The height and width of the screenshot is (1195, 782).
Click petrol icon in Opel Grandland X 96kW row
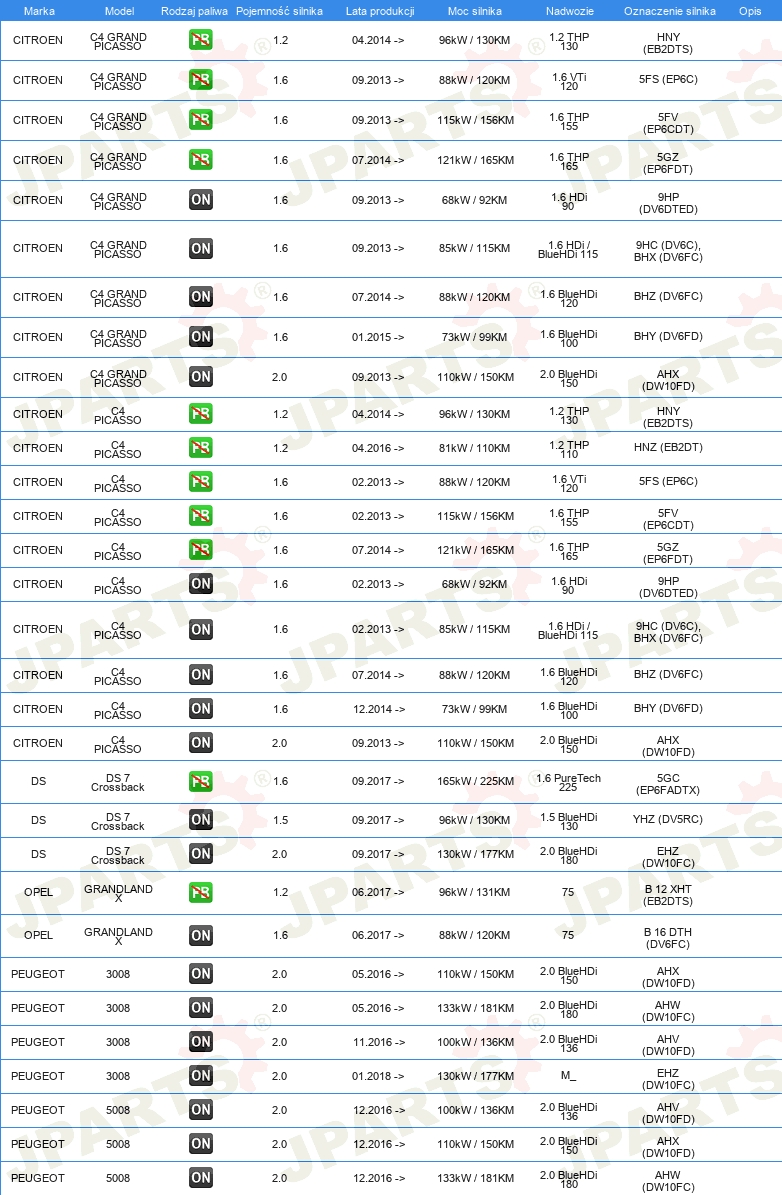pyautogui.click(x=200, y=892)
